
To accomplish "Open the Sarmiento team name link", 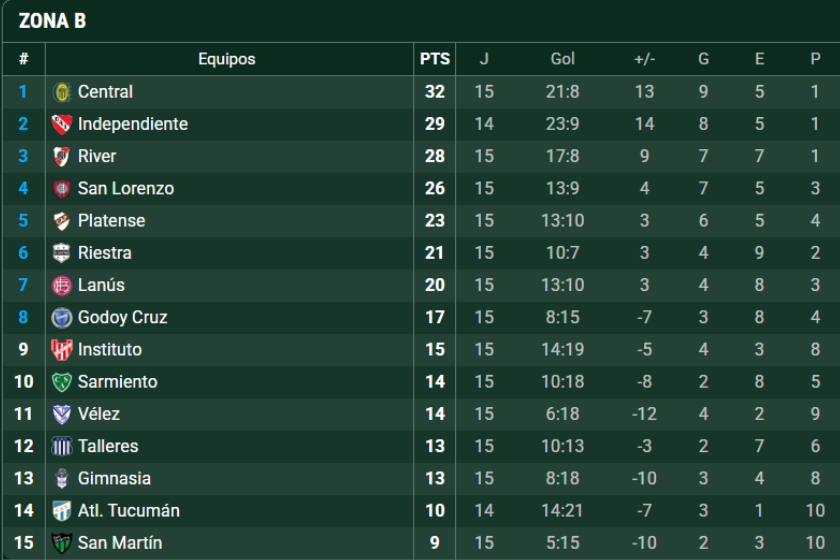I will tap(118, 382).
